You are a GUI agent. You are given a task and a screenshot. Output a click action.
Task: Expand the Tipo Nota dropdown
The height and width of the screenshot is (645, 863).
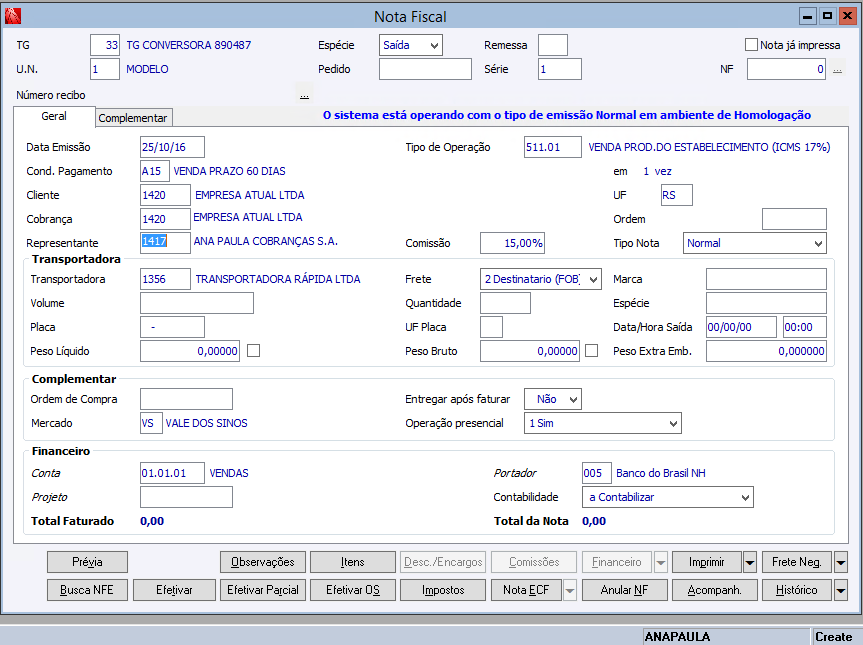(x=818, y=243)
